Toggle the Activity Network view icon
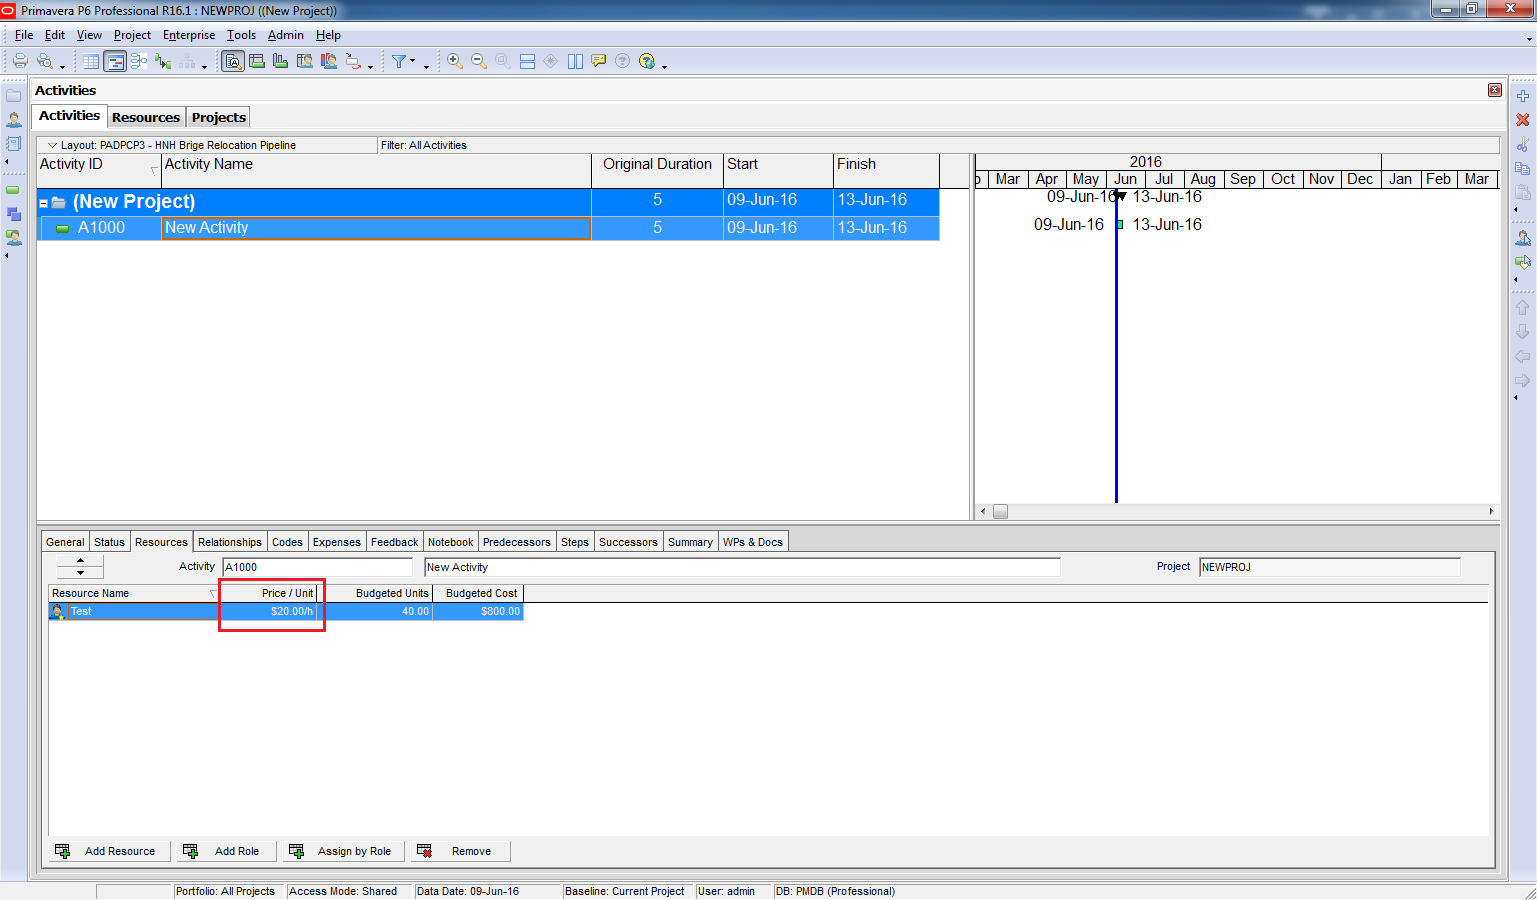This screenshot has width=1537, height=900. tap(139, 62)
